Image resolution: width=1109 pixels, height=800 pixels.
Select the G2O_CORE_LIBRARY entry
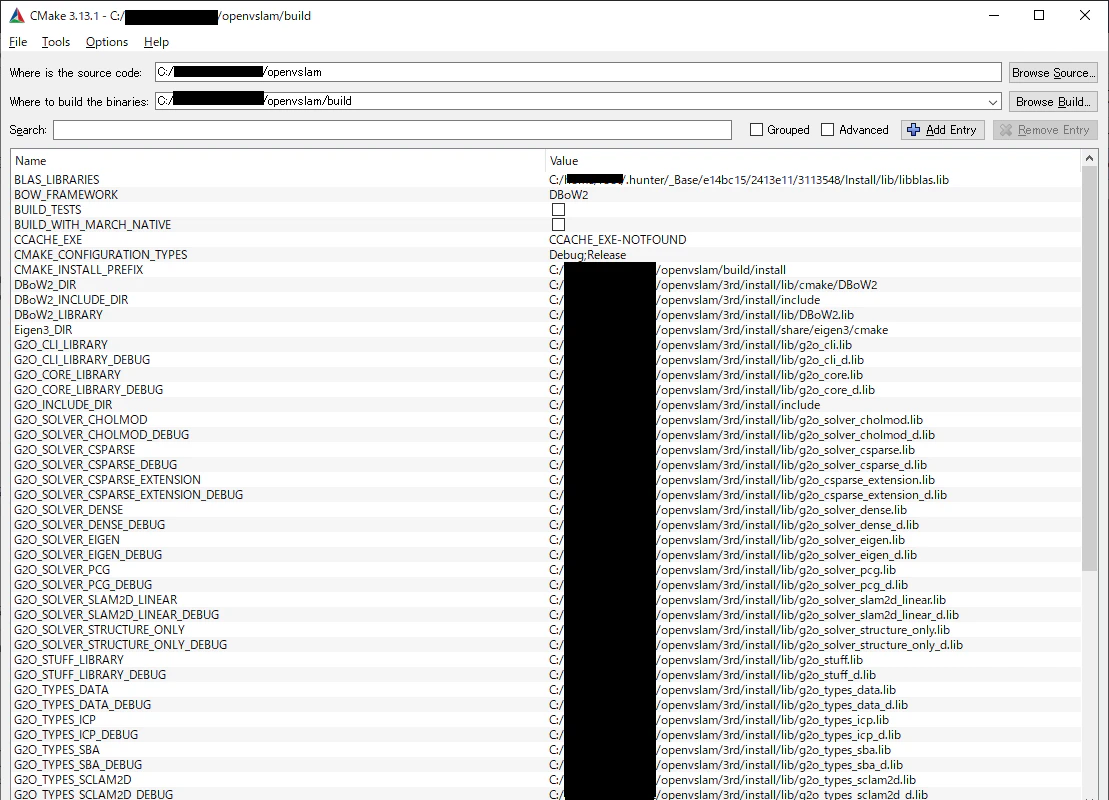pos(67,375)
